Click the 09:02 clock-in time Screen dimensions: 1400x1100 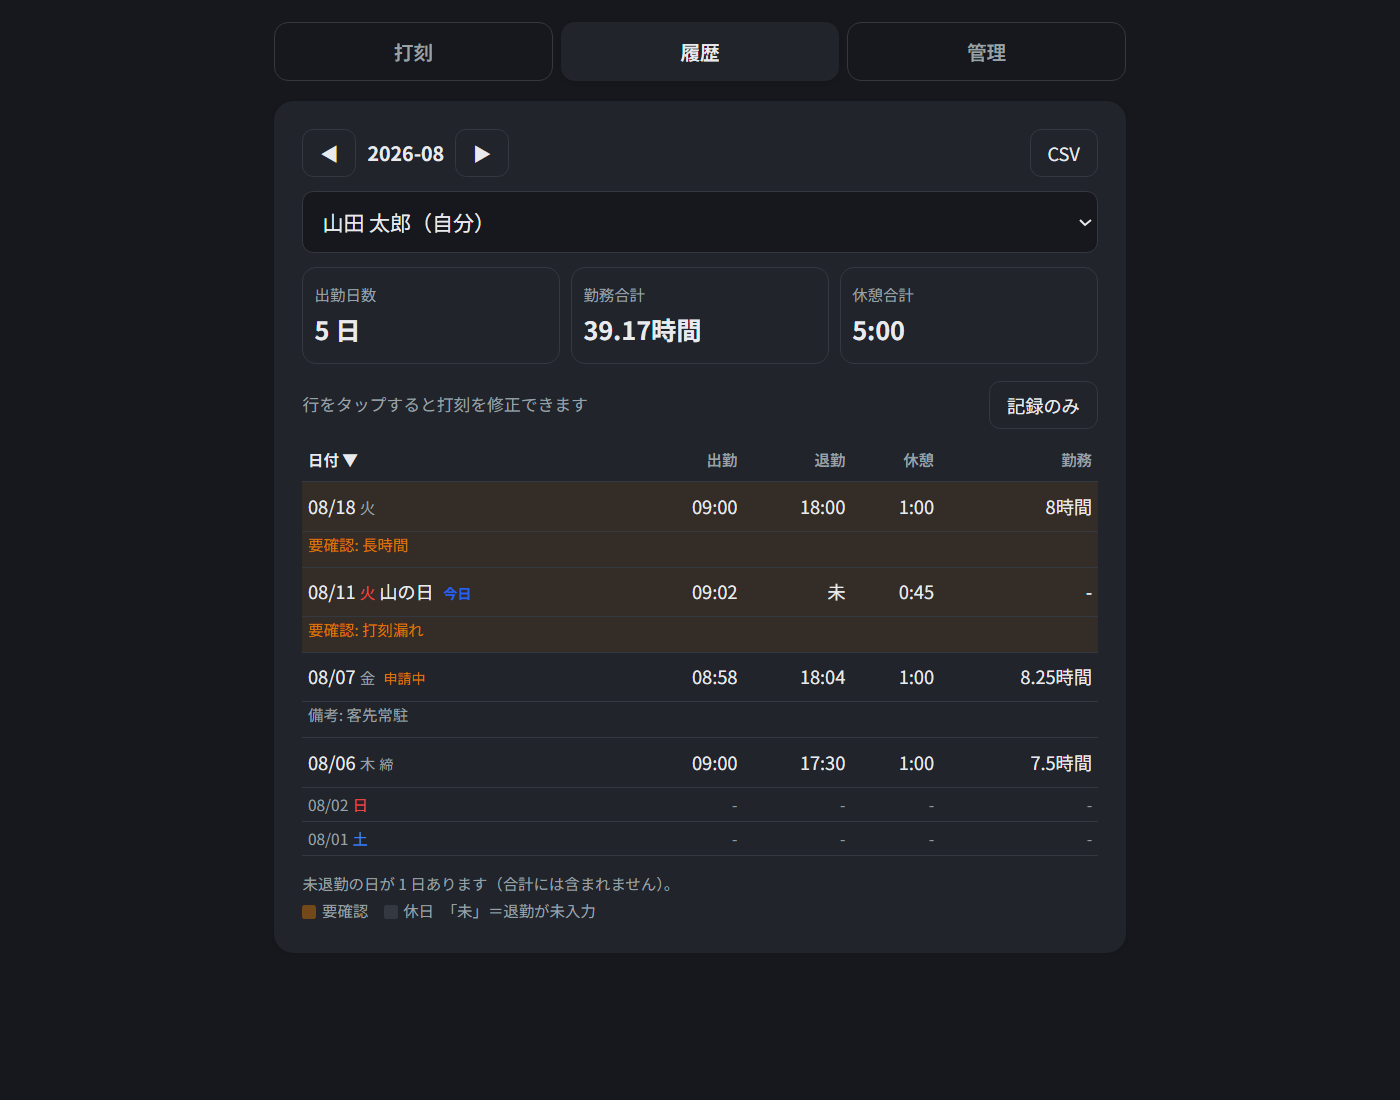(715, 592)
